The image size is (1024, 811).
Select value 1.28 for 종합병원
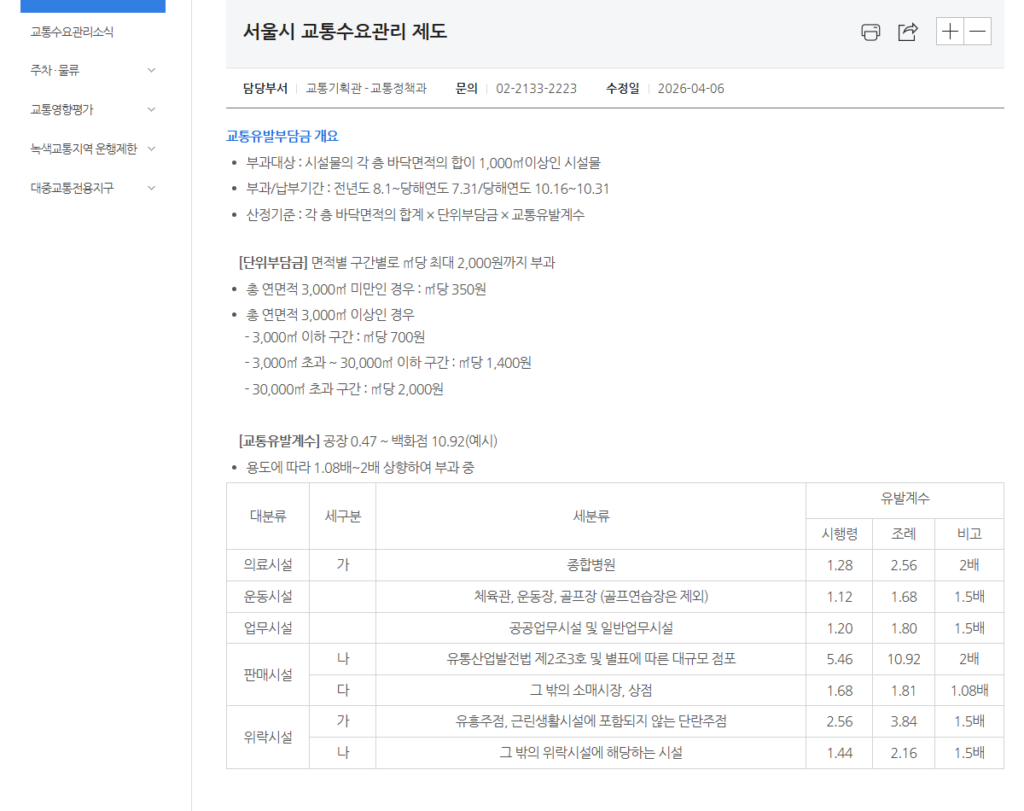(x=839, y=565)
